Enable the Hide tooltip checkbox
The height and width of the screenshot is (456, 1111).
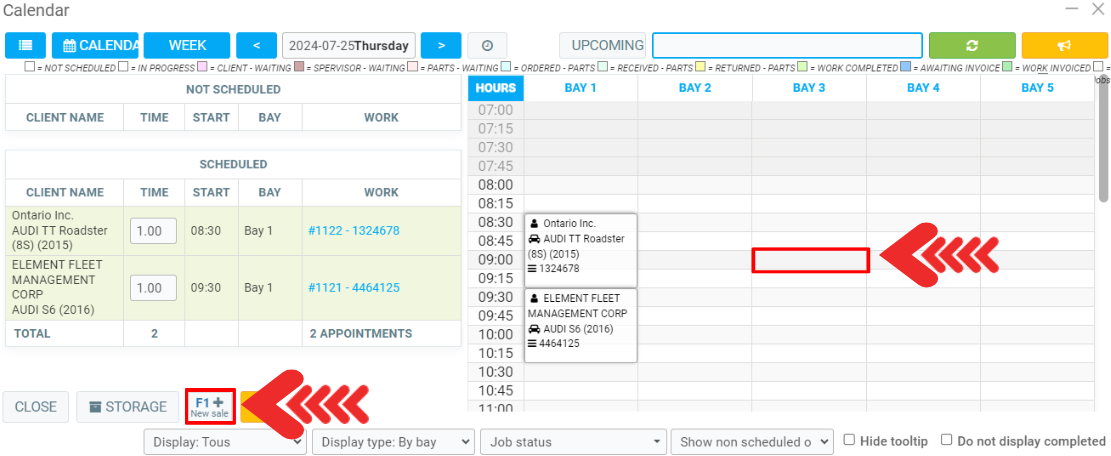coord(849,440)
